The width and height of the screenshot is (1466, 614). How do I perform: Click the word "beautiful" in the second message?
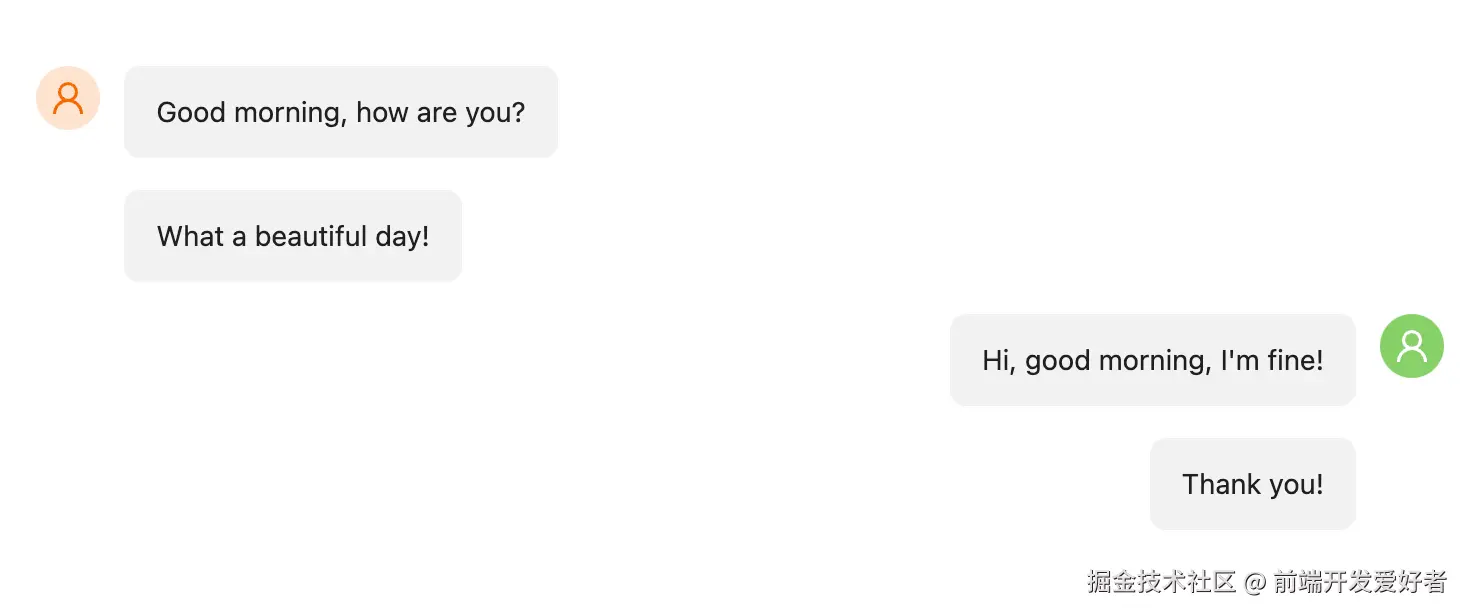(311, 236)
